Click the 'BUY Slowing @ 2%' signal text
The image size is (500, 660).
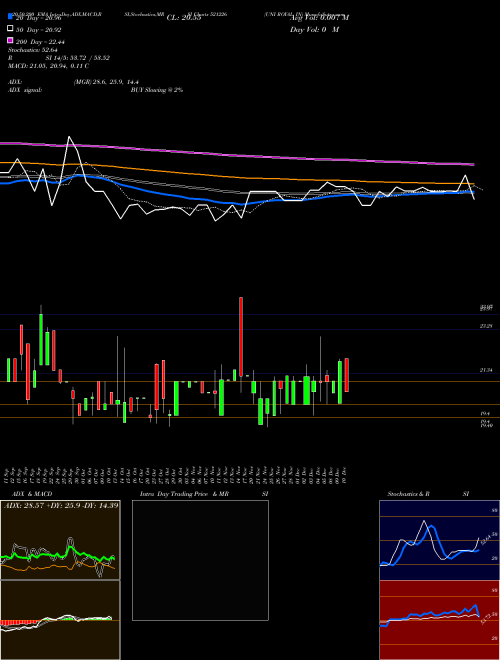pos(157,90)
